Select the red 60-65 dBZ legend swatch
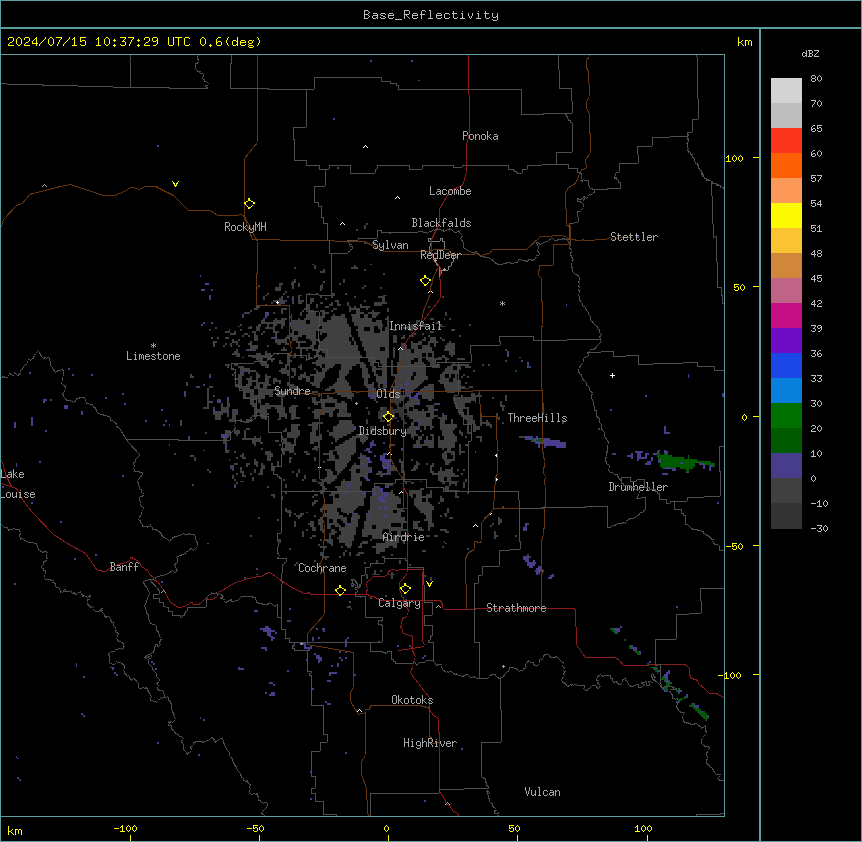The image size is (862, 842). tap(786, 141)
